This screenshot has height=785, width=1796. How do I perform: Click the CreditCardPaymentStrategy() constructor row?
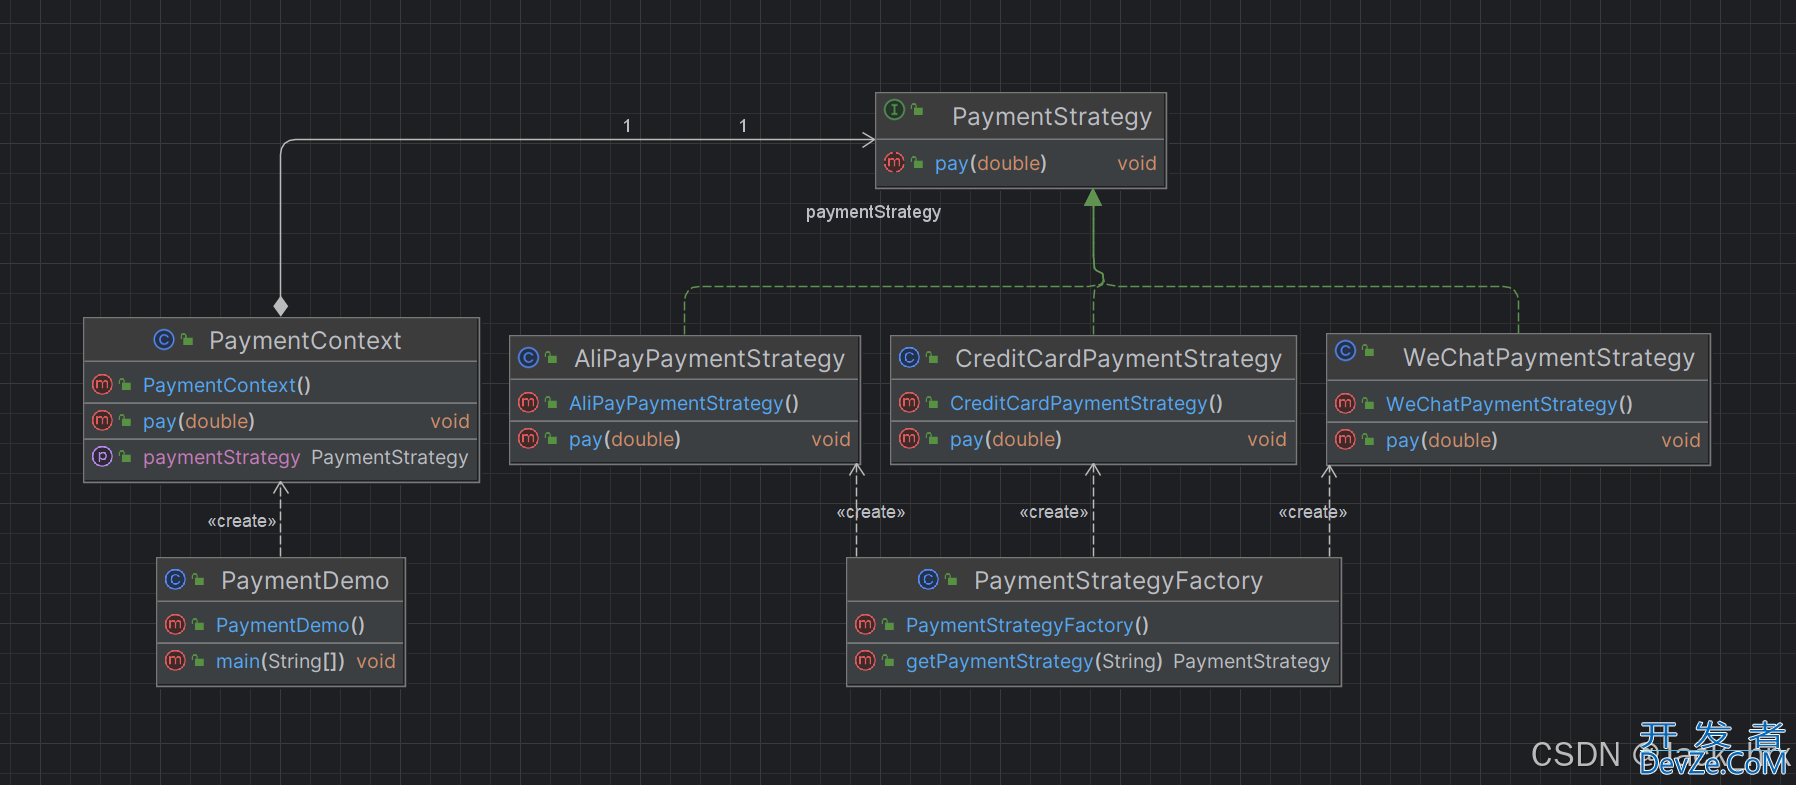(1093, 403)
